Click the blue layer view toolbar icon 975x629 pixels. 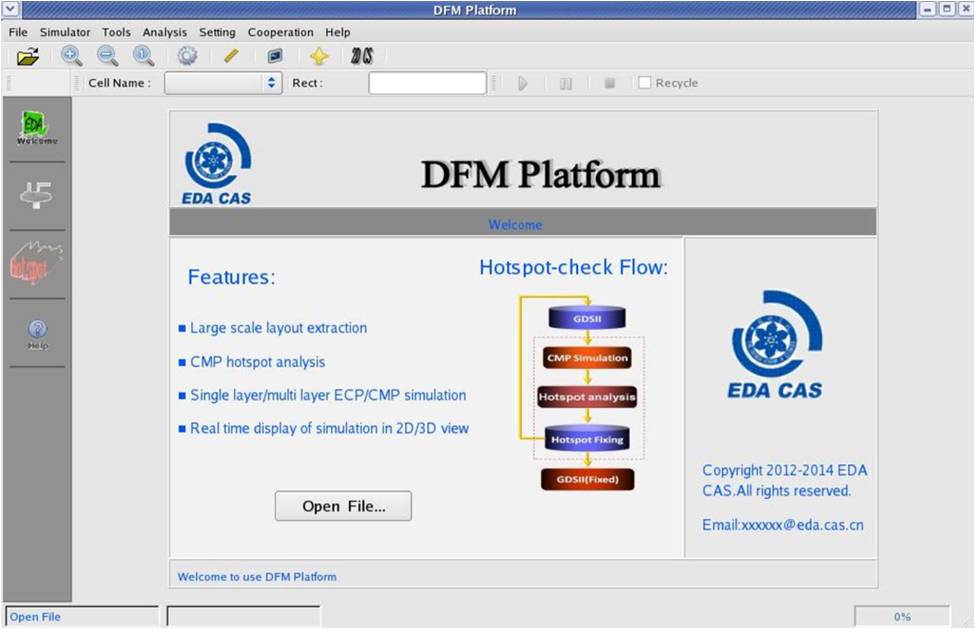pyautogui.click(x=275, y=57)
